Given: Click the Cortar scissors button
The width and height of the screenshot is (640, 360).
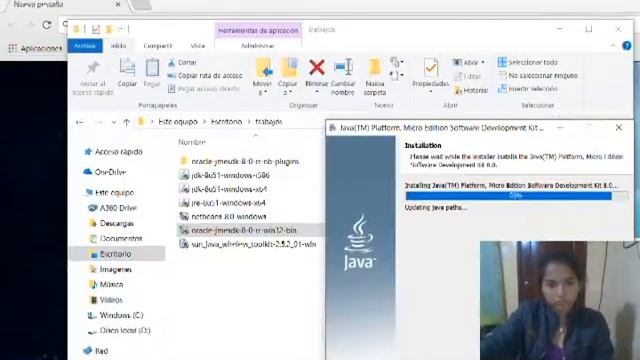Looking at the screenshot, I should click(182, 62).
